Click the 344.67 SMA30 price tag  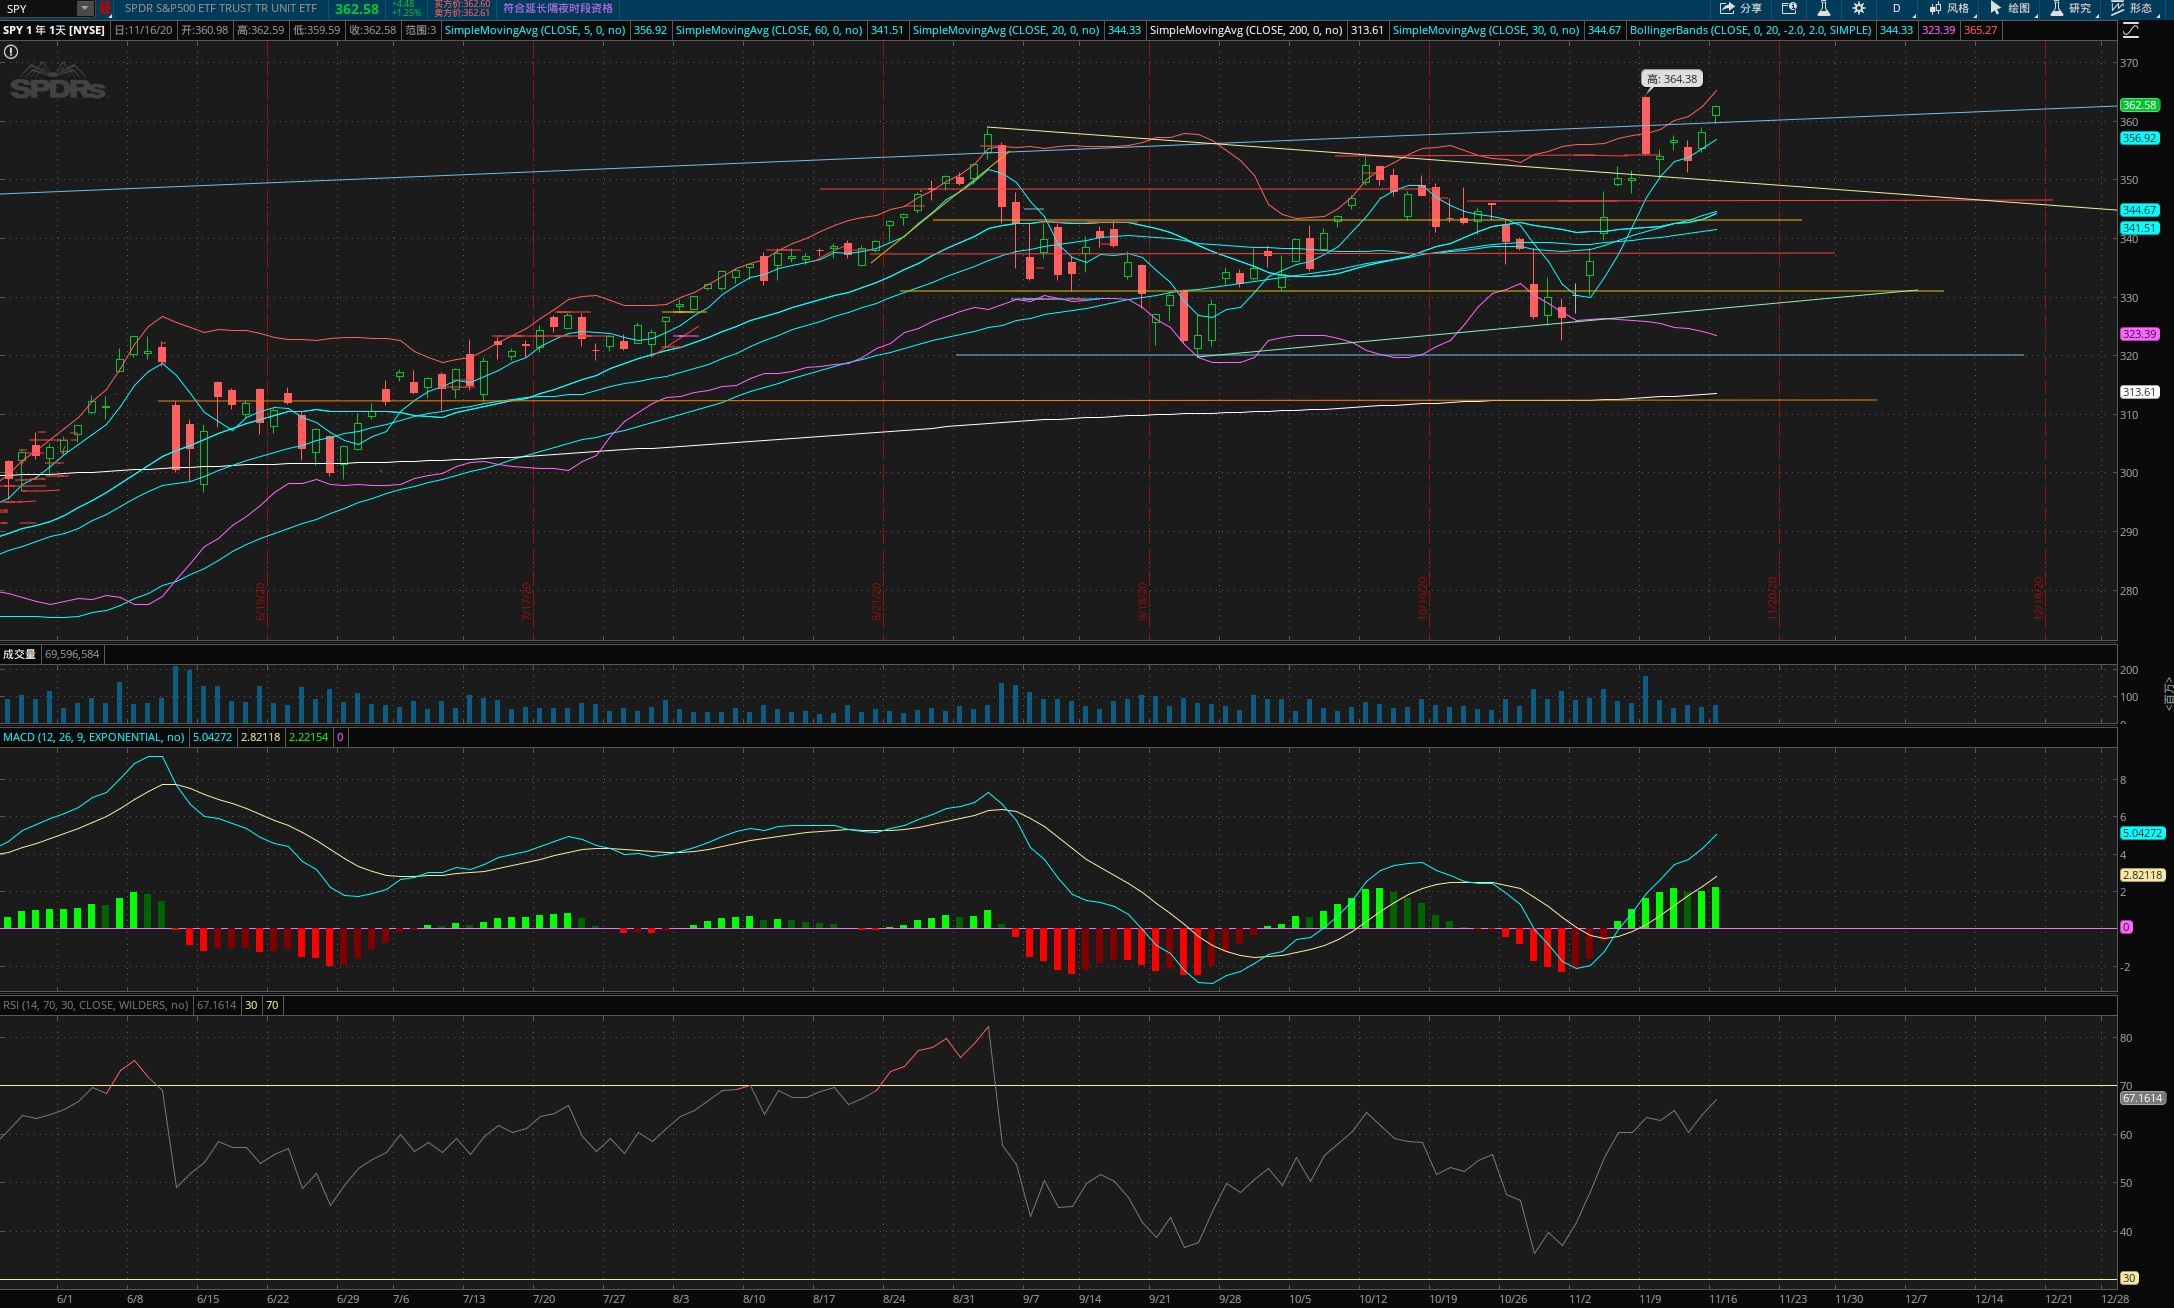2140,210
